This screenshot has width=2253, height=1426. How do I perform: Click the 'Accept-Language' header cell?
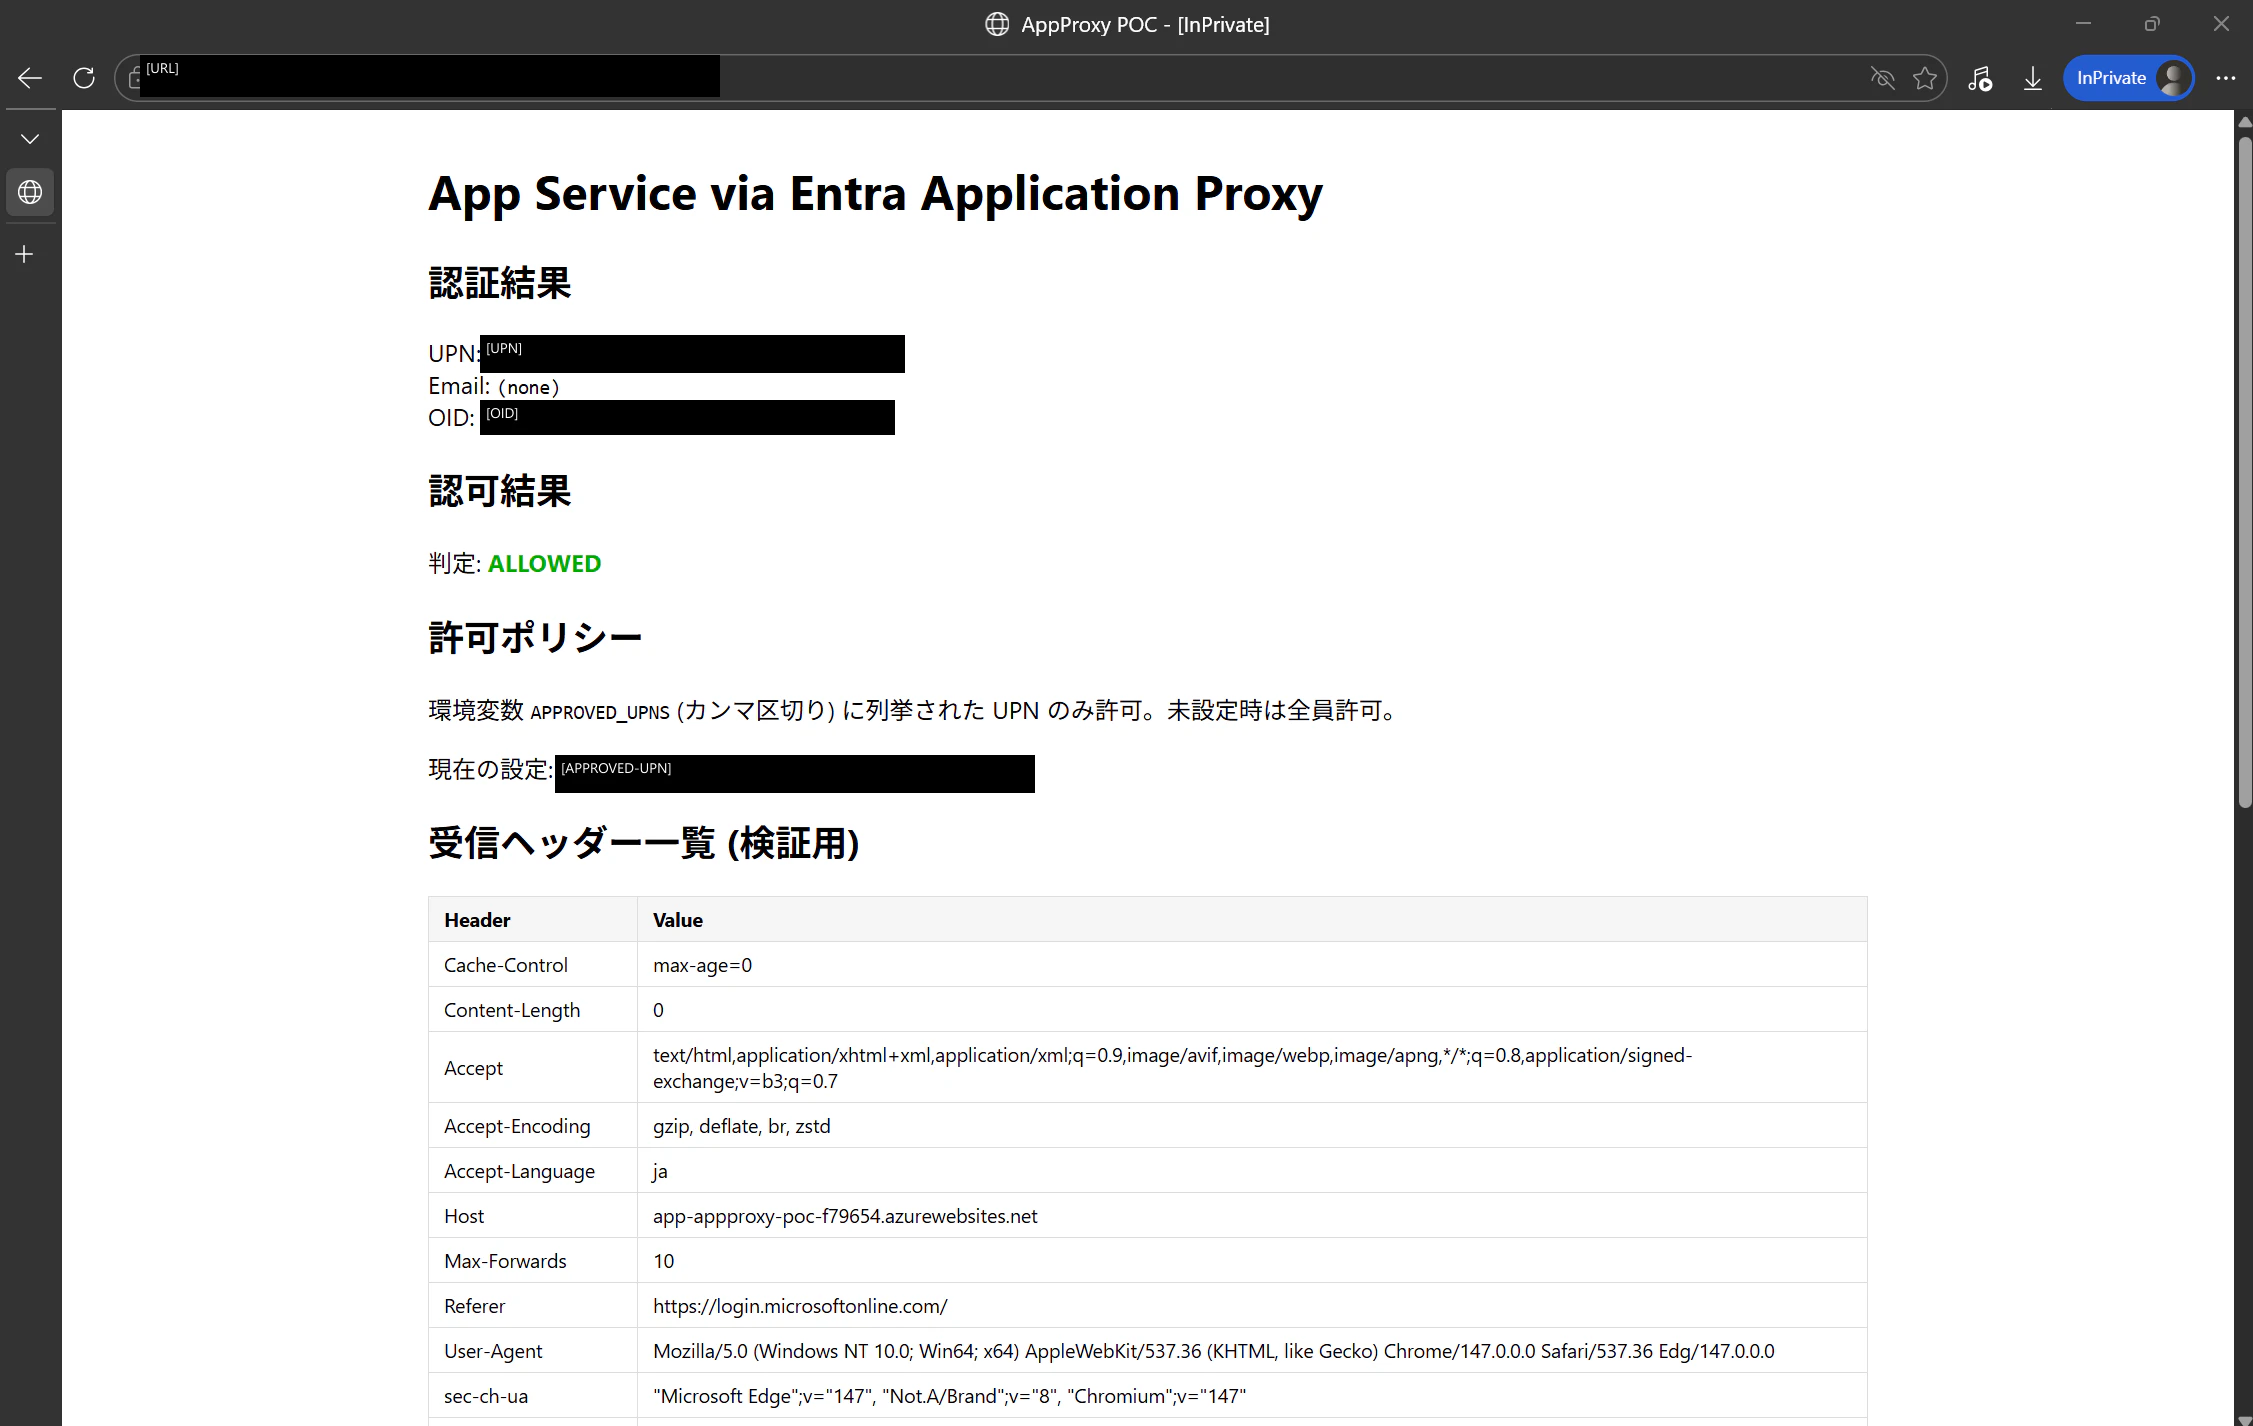pos(533,1171)
